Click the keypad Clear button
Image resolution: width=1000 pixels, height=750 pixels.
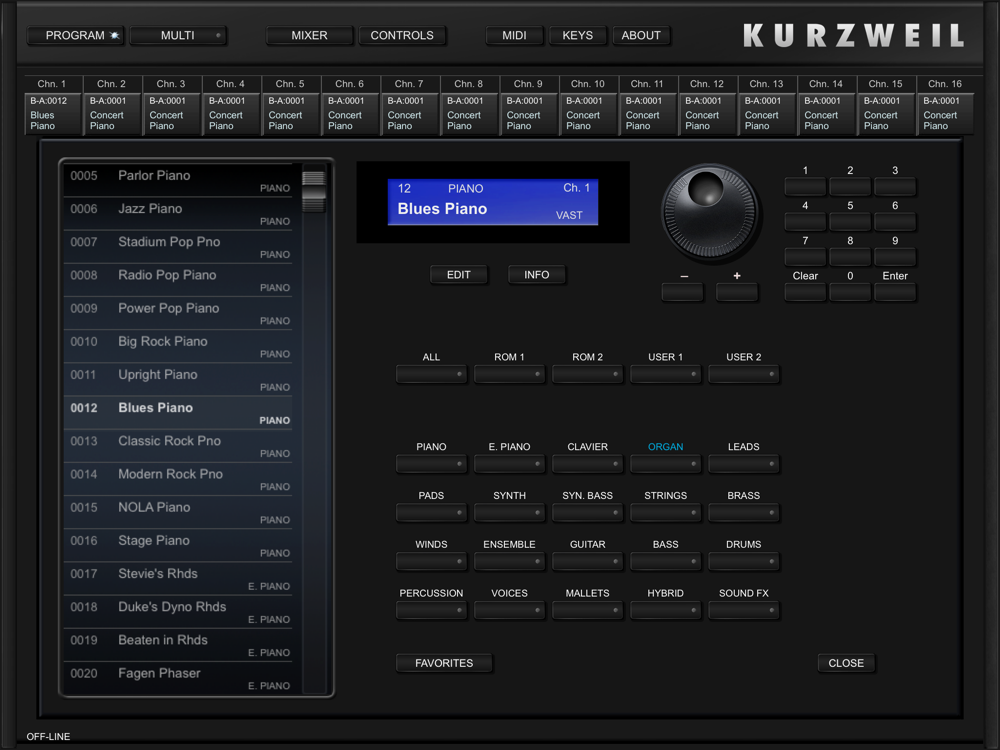click(x=805, y=292)
